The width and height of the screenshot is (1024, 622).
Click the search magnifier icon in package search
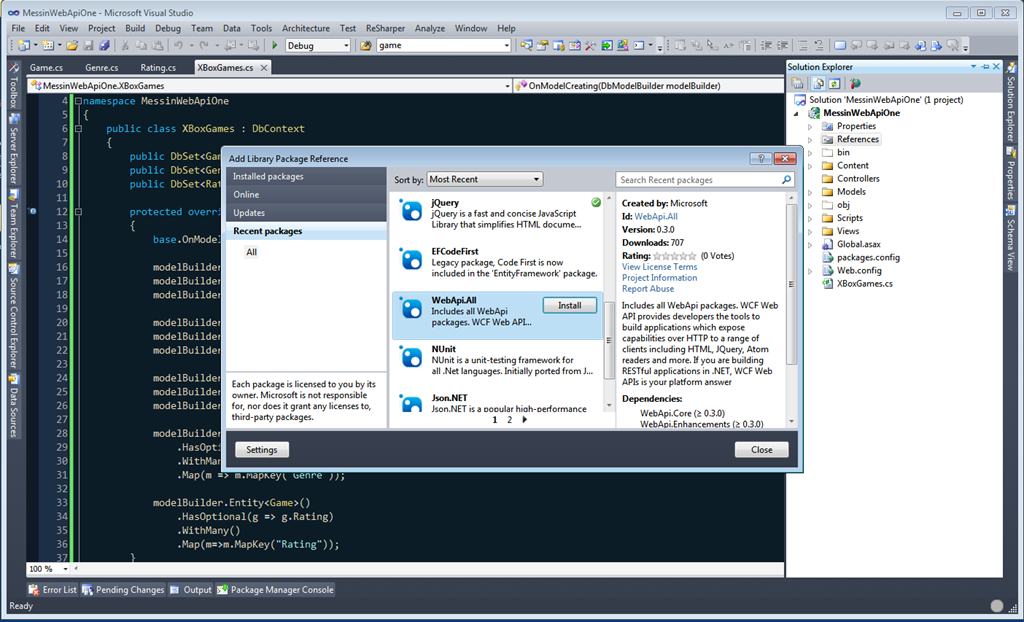786,180
